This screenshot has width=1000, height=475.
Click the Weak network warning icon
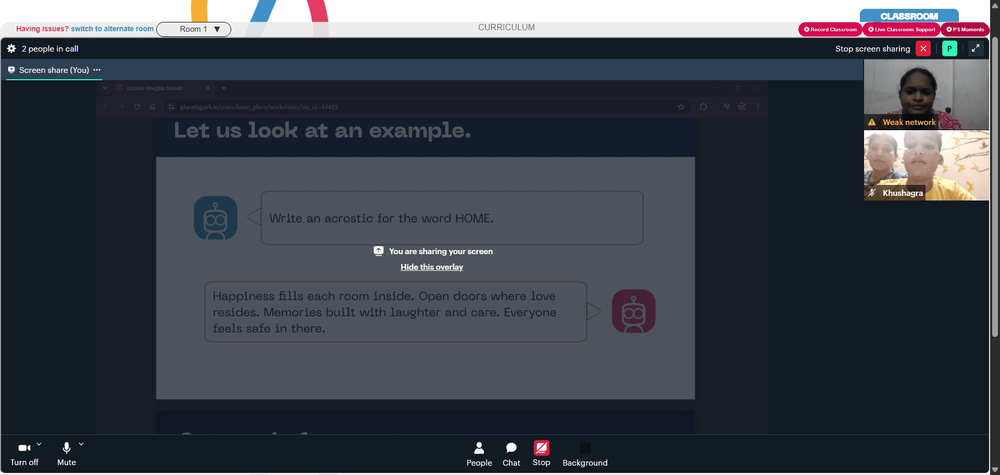(x=872, y=122)
